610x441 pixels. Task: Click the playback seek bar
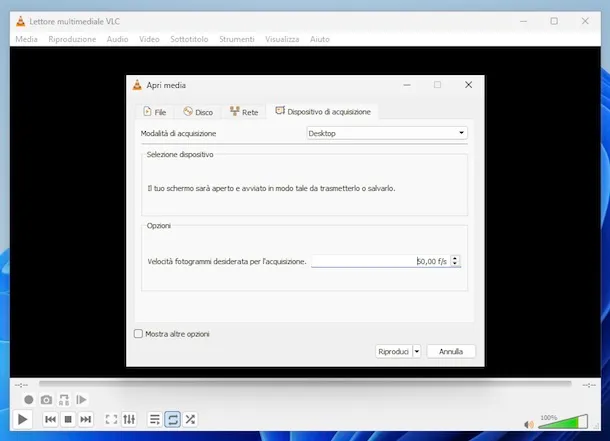pos(305,384)
